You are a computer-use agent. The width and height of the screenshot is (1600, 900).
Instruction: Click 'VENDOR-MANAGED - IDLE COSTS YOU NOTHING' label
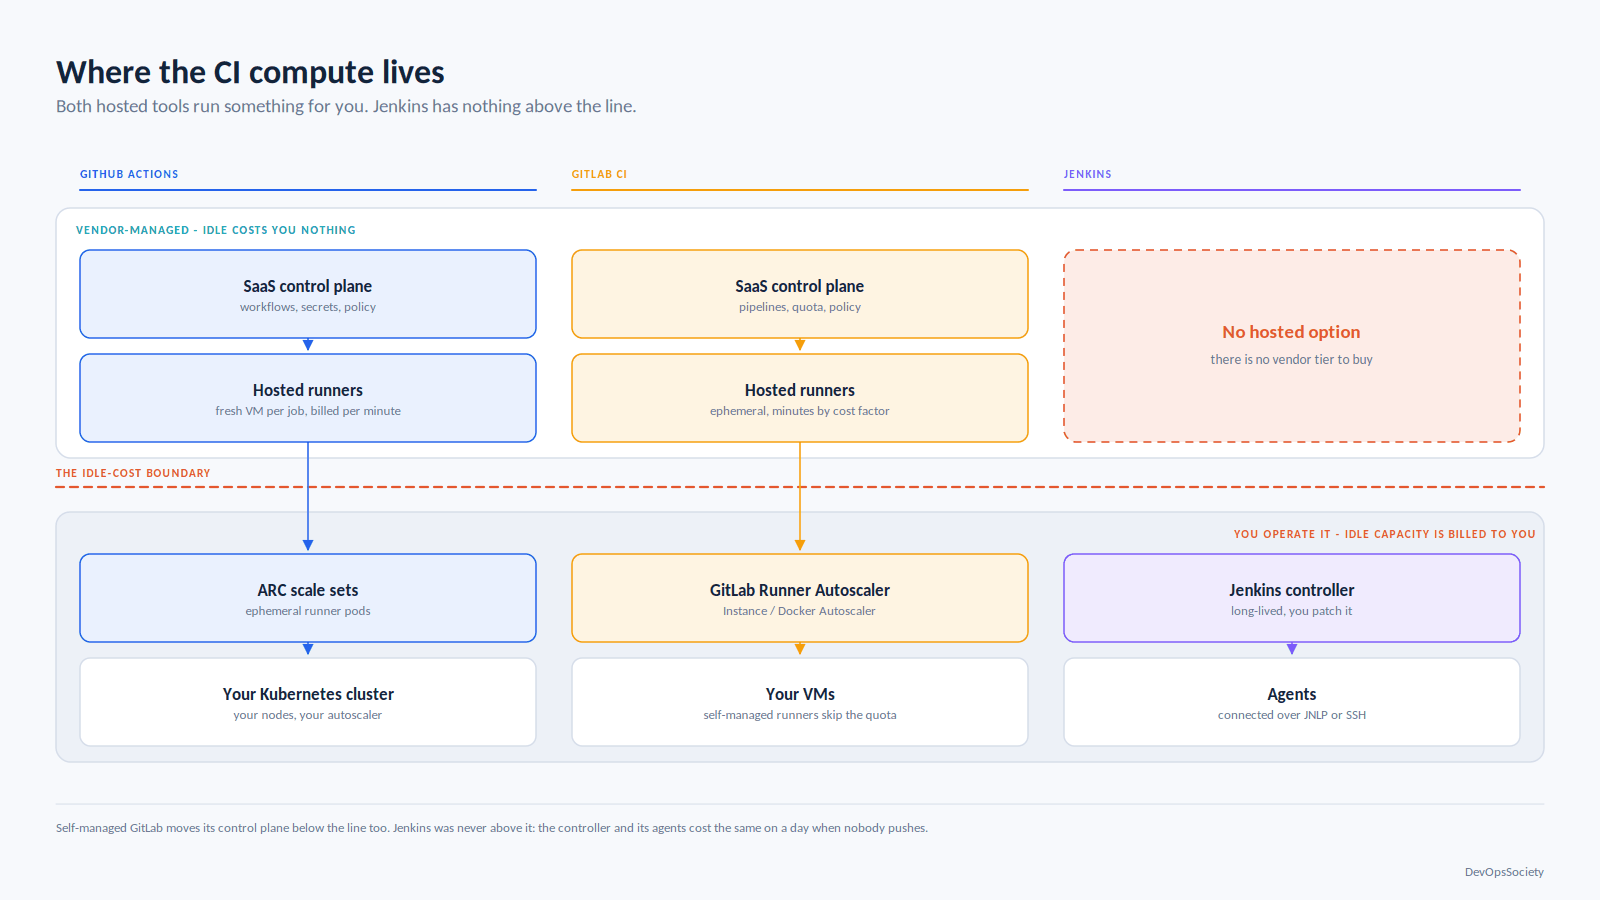[216, 230]
